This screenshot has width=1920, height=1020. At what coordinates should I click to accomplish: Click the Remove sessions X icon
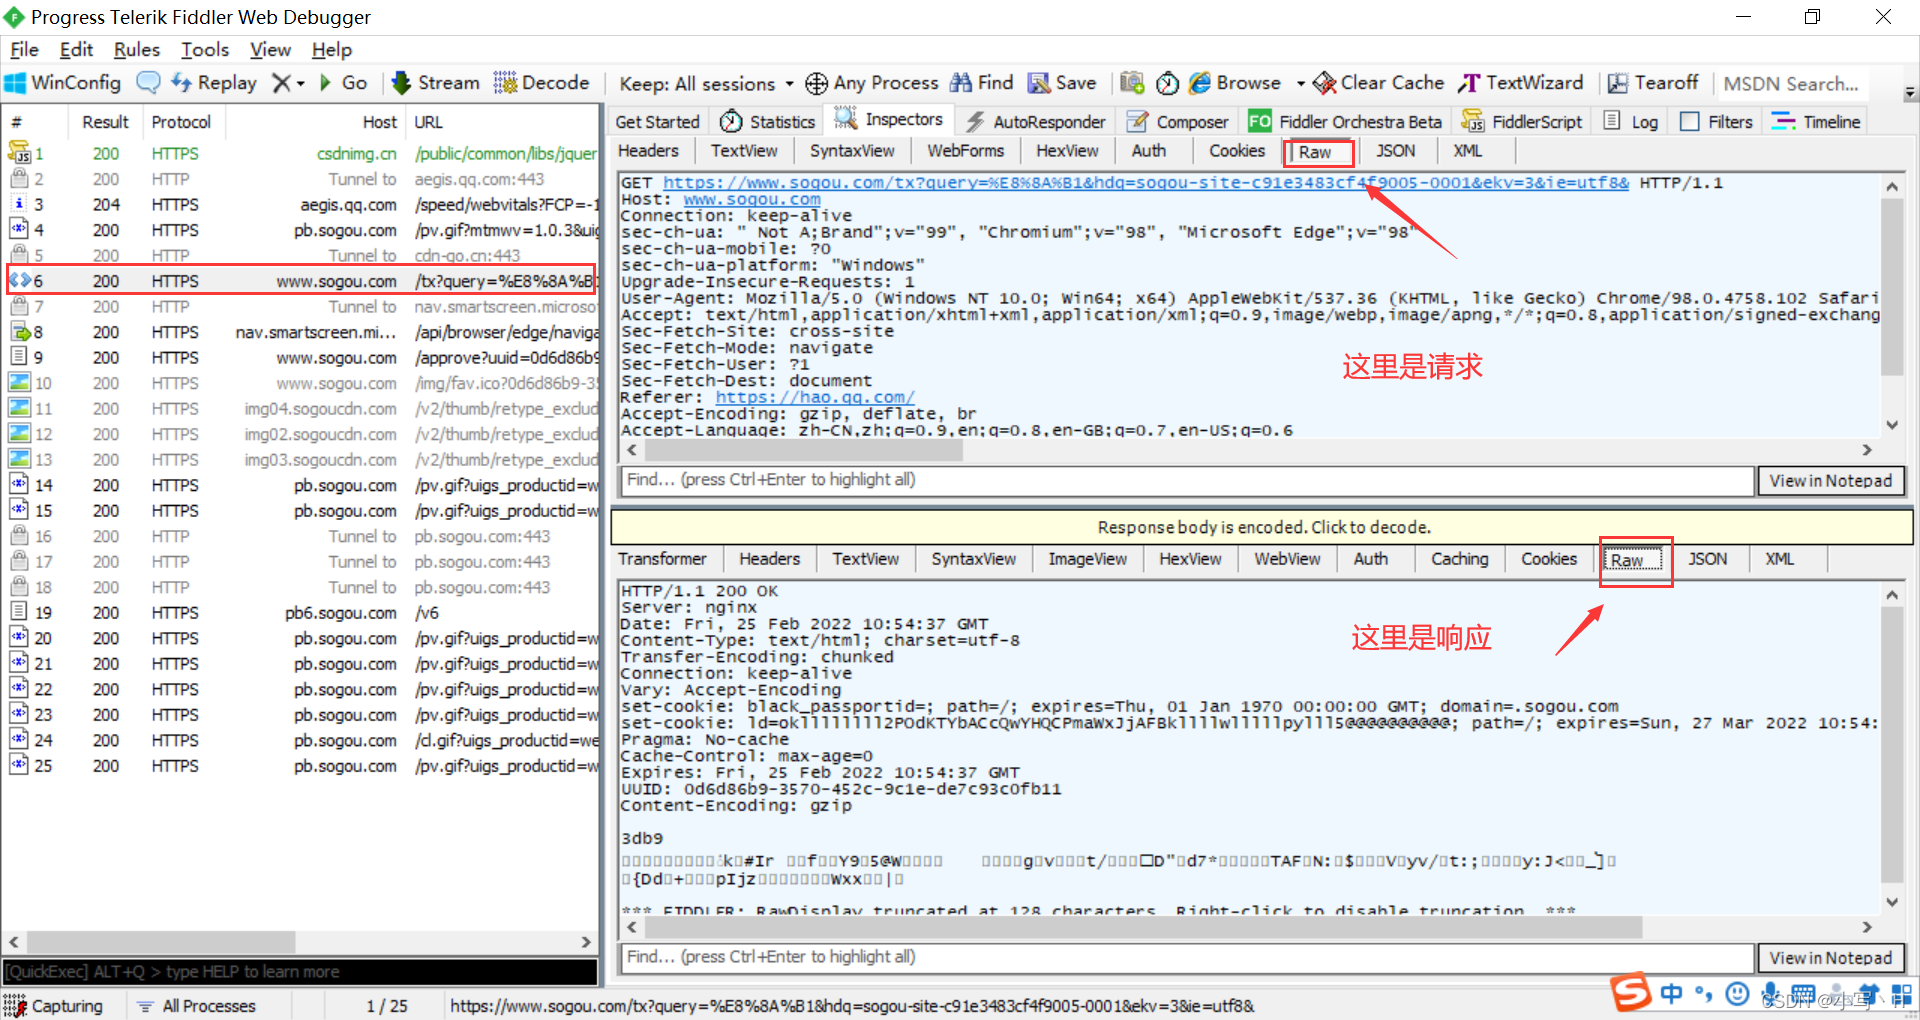coord(283,83)
